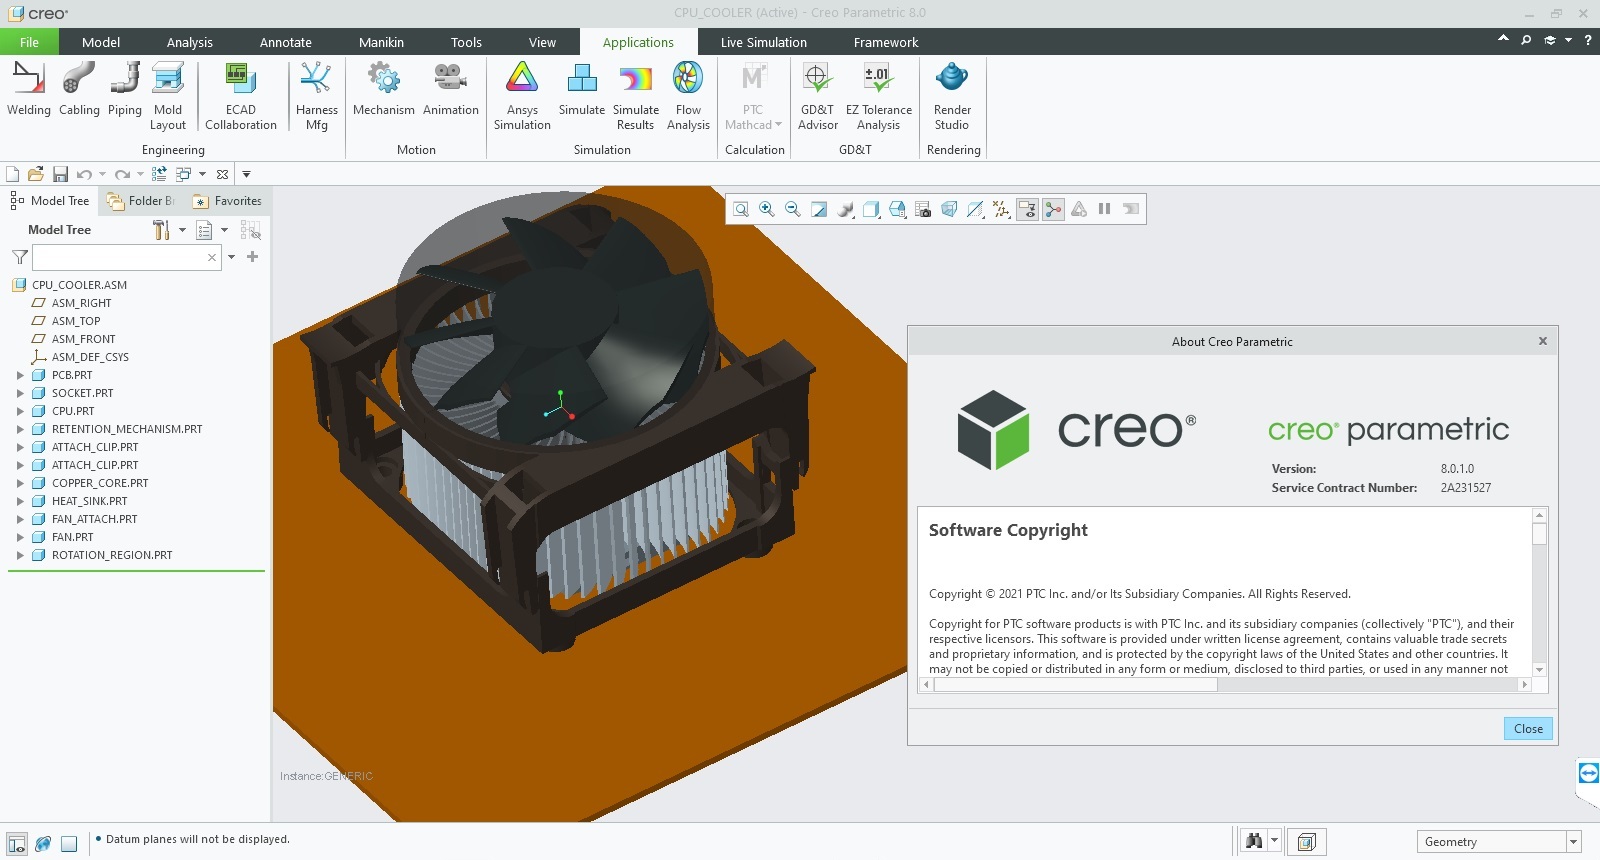Toggle Annotation Display in graphics toolbar
This screenshot has width=1600, height=860.
pos(1027,209)
